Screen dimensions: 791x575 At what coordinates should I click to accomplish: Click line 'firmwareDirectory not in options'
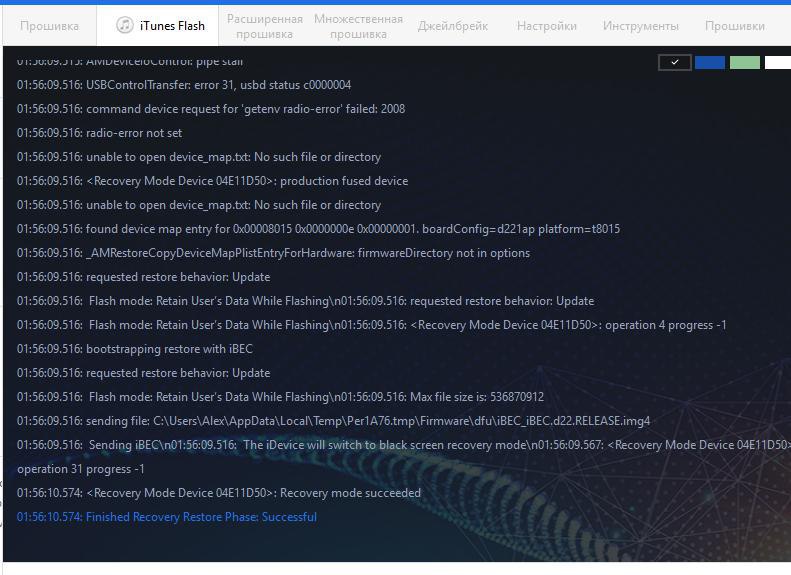point(273,253)
